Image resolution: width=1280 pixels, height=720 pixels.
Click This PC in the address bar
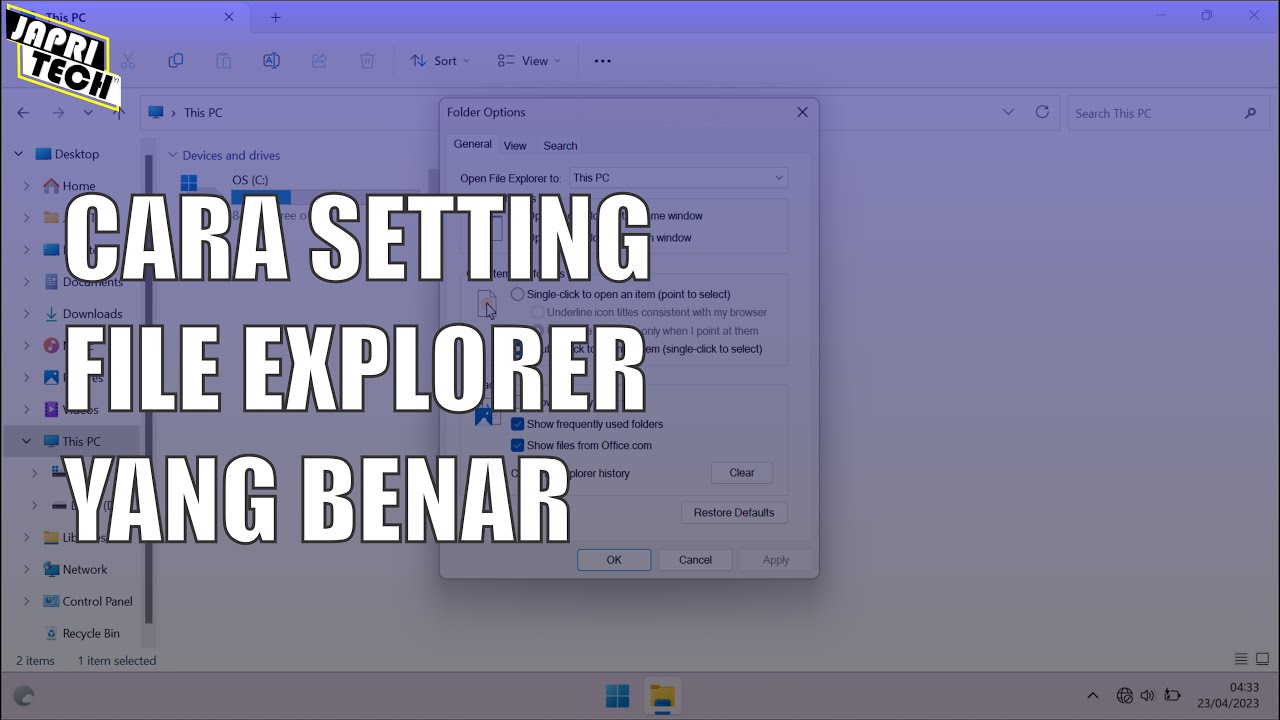tap(203, 113)
